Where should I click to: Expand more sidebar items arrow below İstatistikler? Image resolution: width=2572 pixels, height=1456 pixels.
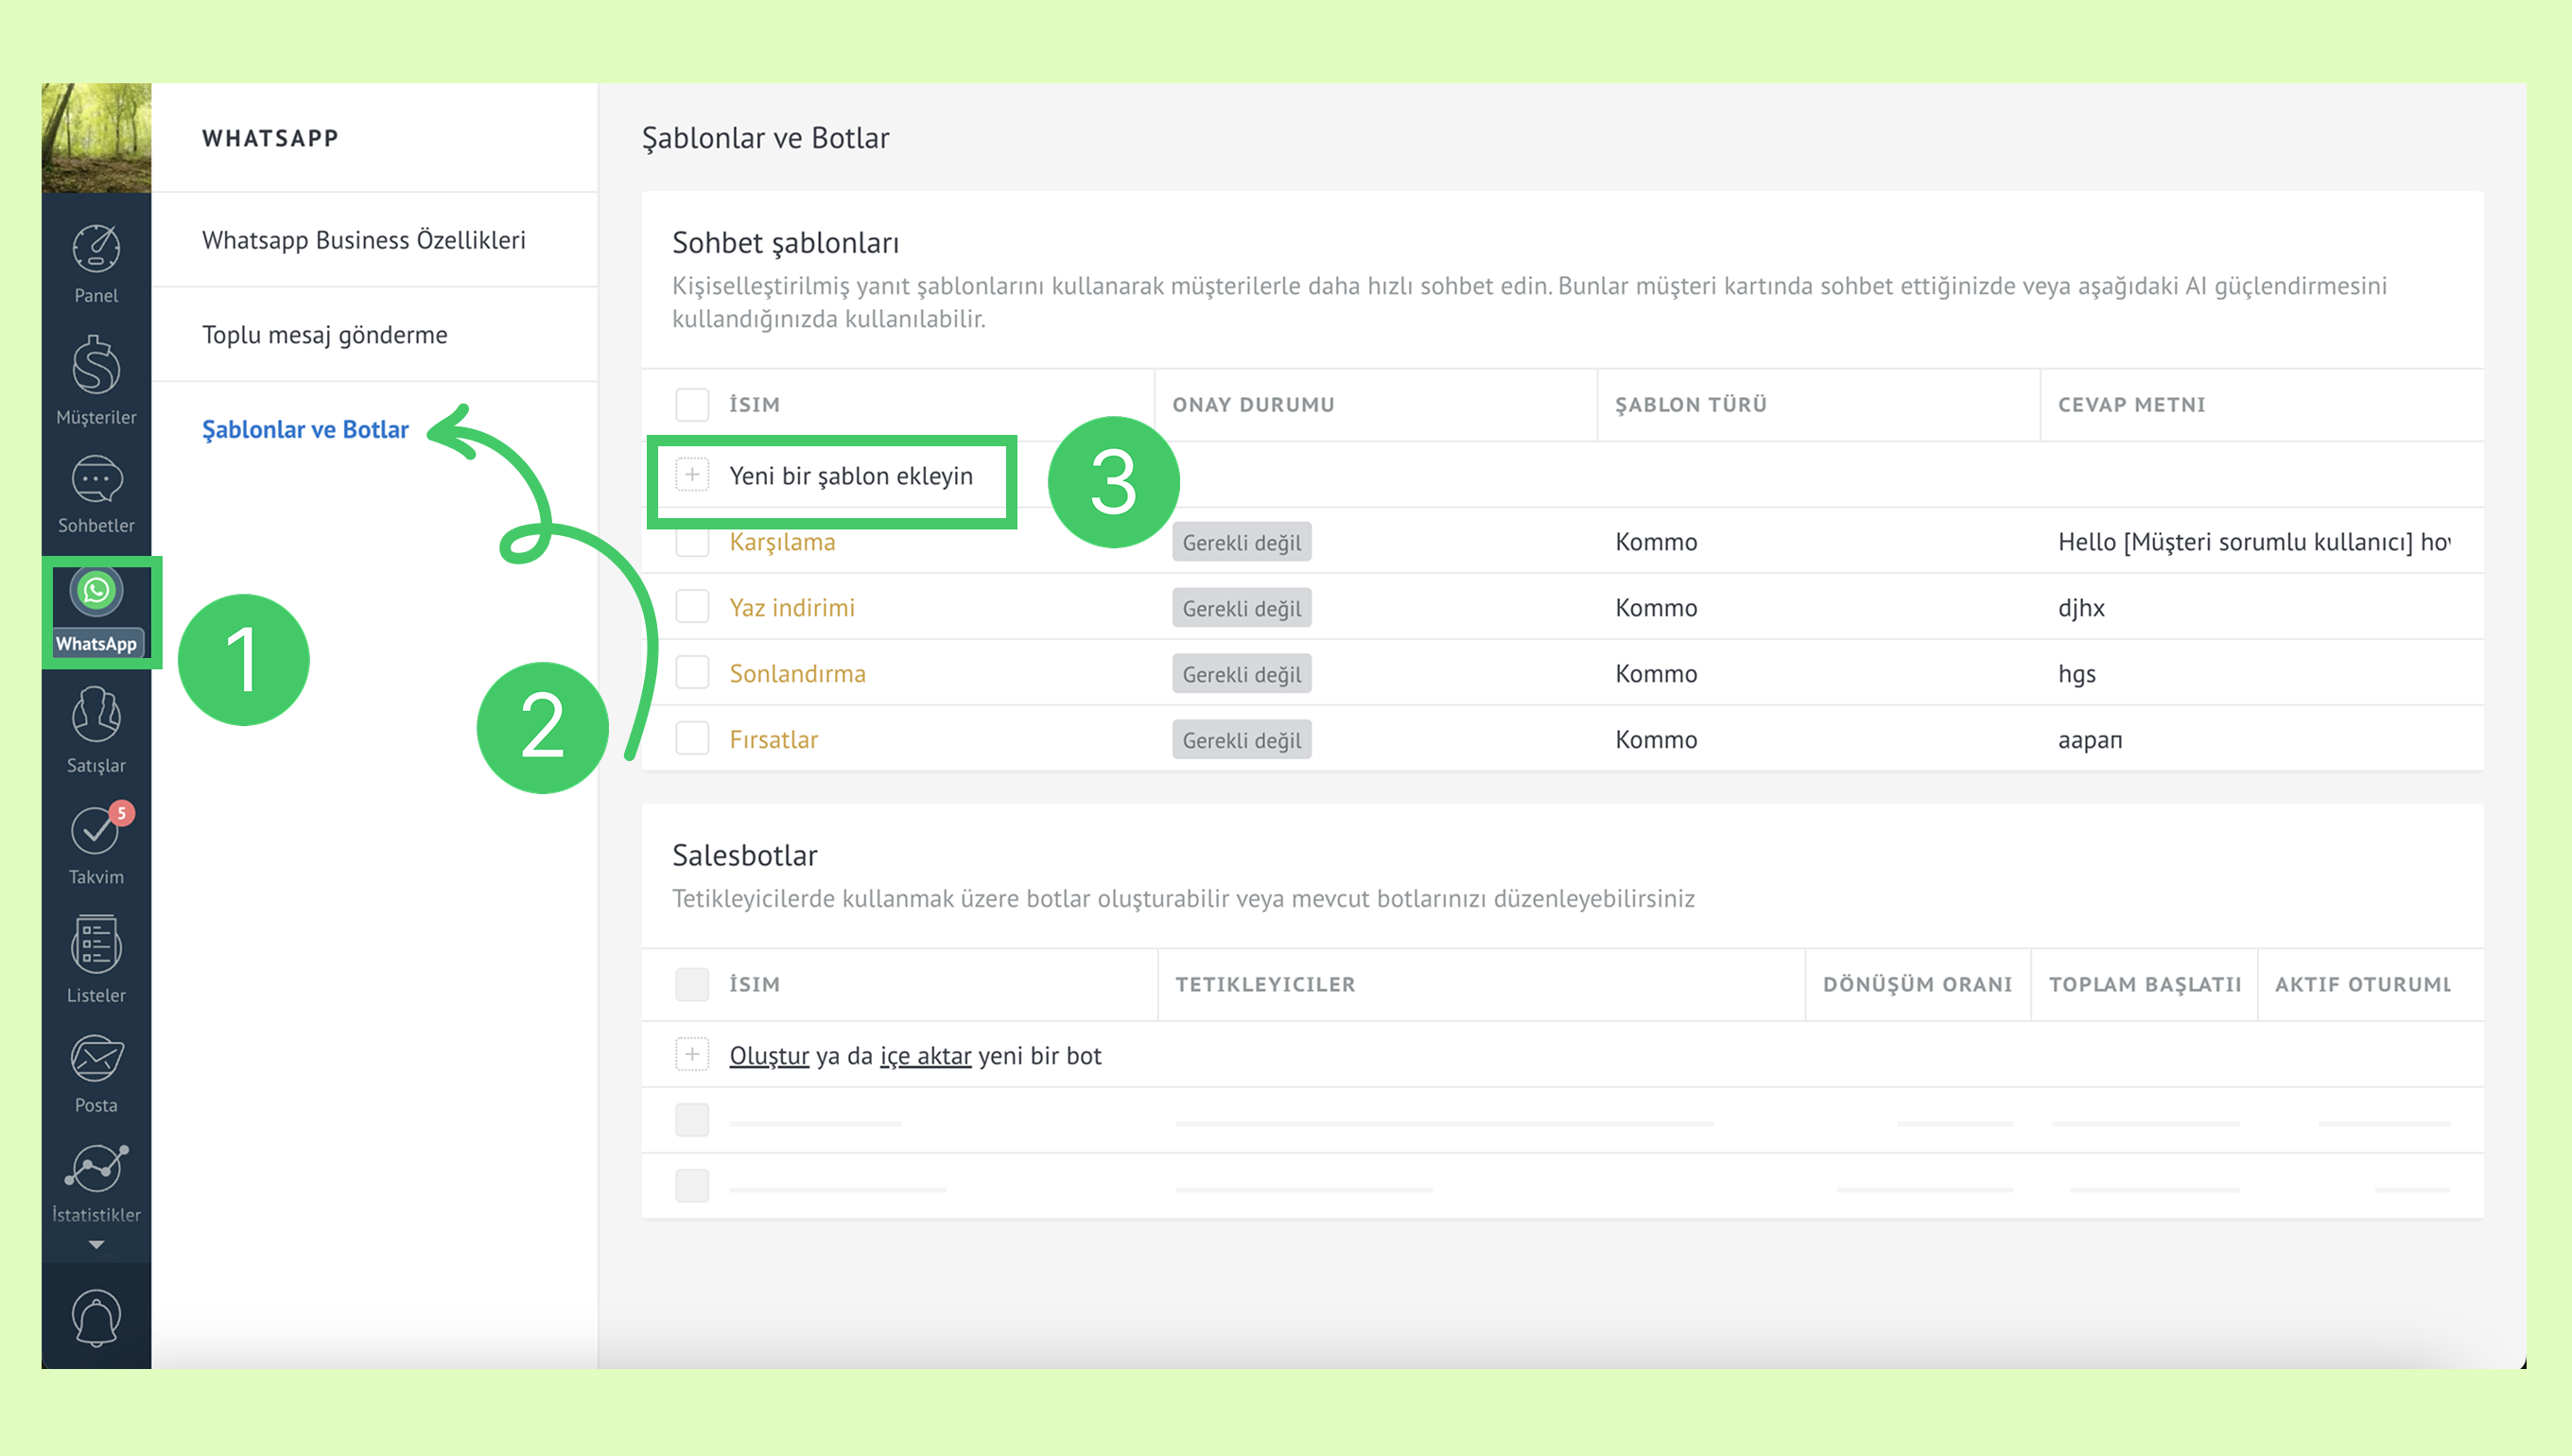click(96, 1245)
